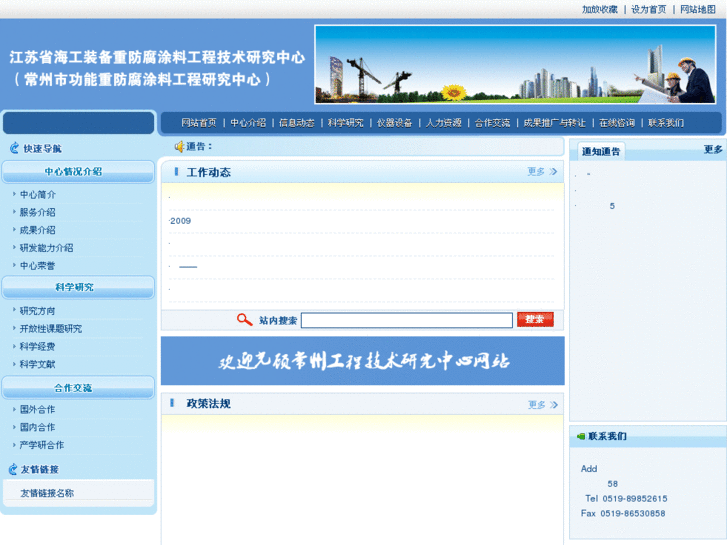Screen dimensions: 727x545
Task: Open the 在线咨询 navigation item
Action: click(617, 123)
